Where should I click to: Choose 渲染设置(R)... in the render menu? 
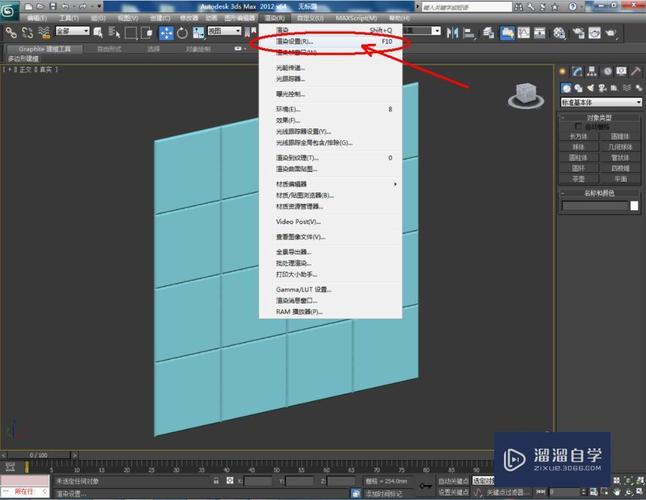(296, 41)
